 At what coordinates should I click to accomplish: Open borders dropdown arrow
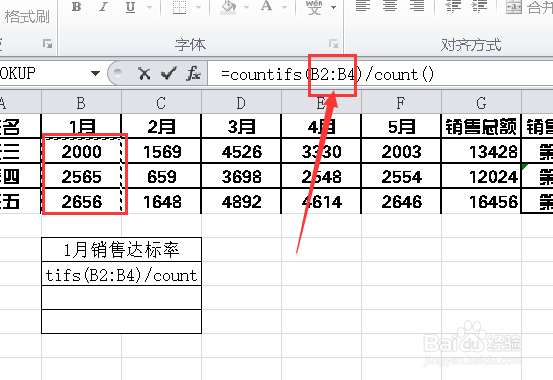pyautogui.click(x=199, y=7)
